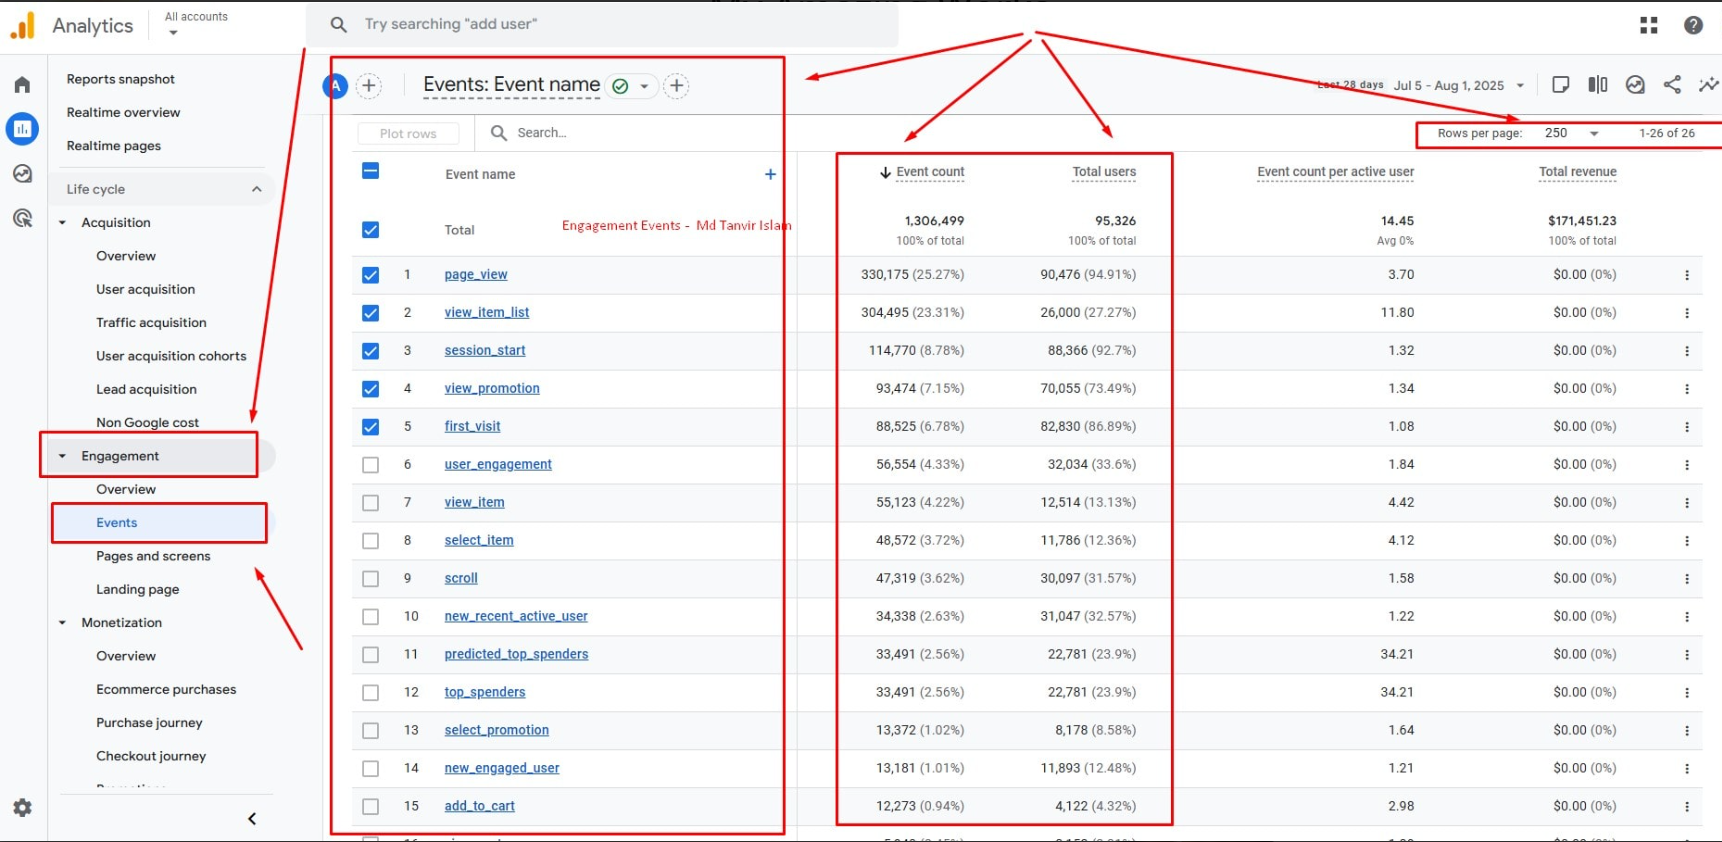
Task: Click the Google apps grid icon
Action: tap(1649, 25)
